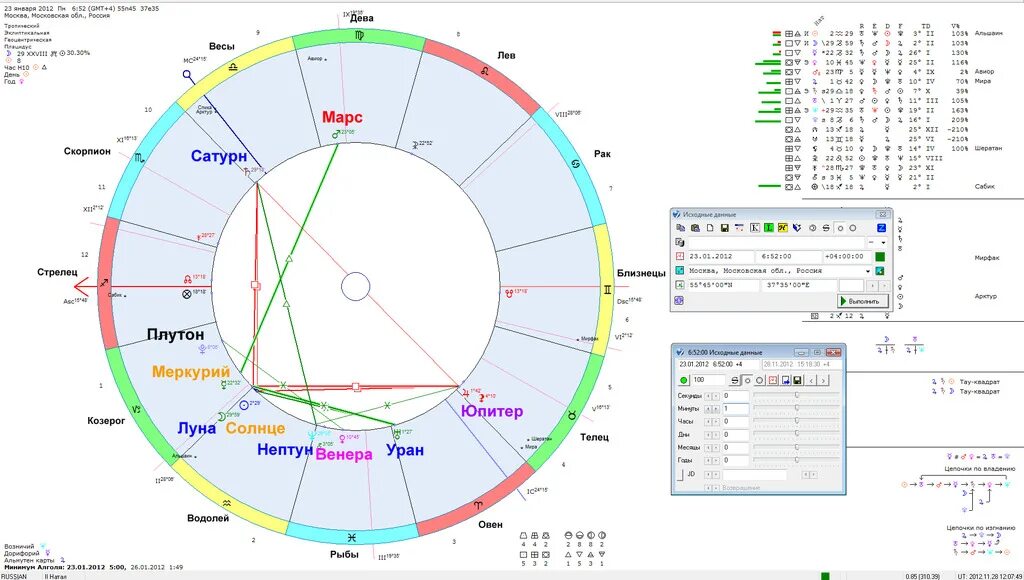Click the date field showing 23.01.2012

[711, 256]
